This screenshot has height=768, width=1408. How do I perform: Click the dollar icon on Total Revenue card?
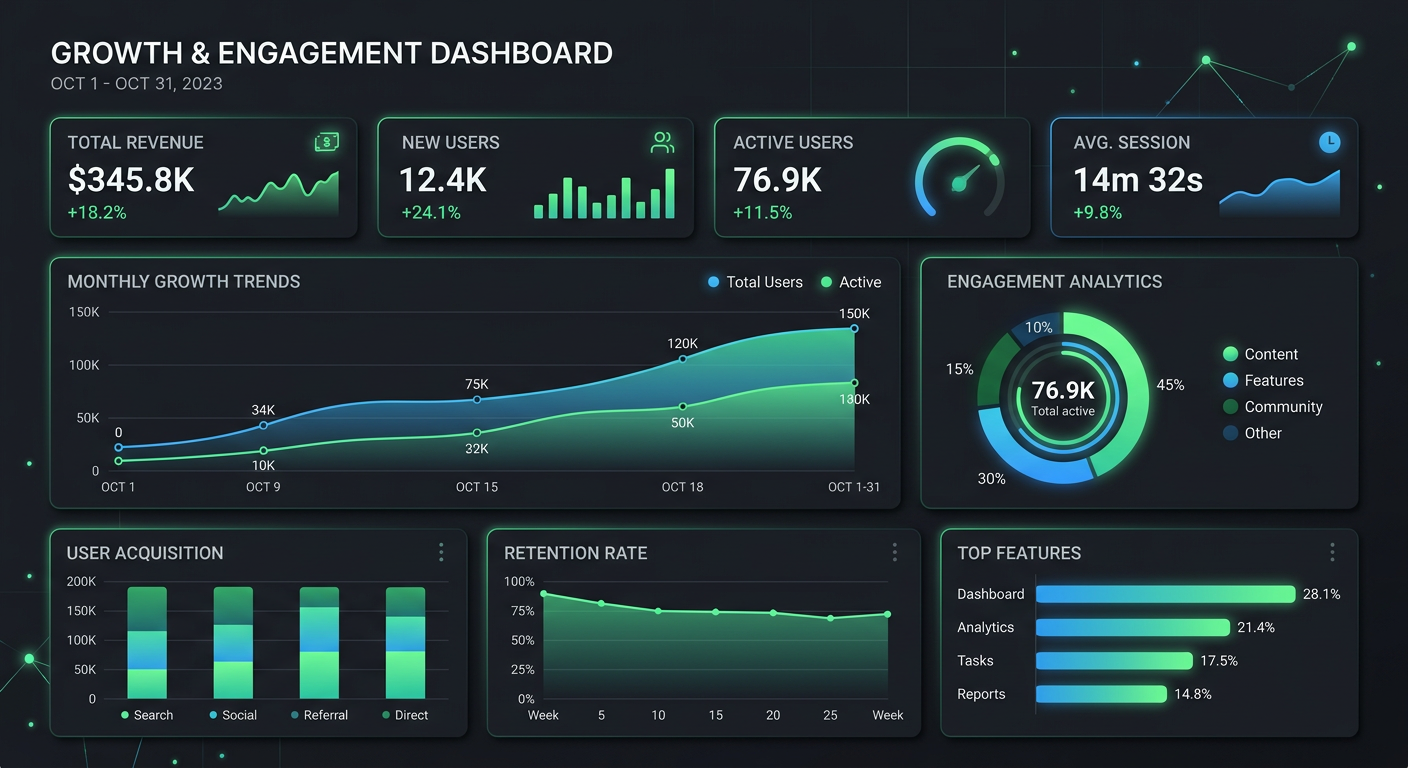point(326,142)
